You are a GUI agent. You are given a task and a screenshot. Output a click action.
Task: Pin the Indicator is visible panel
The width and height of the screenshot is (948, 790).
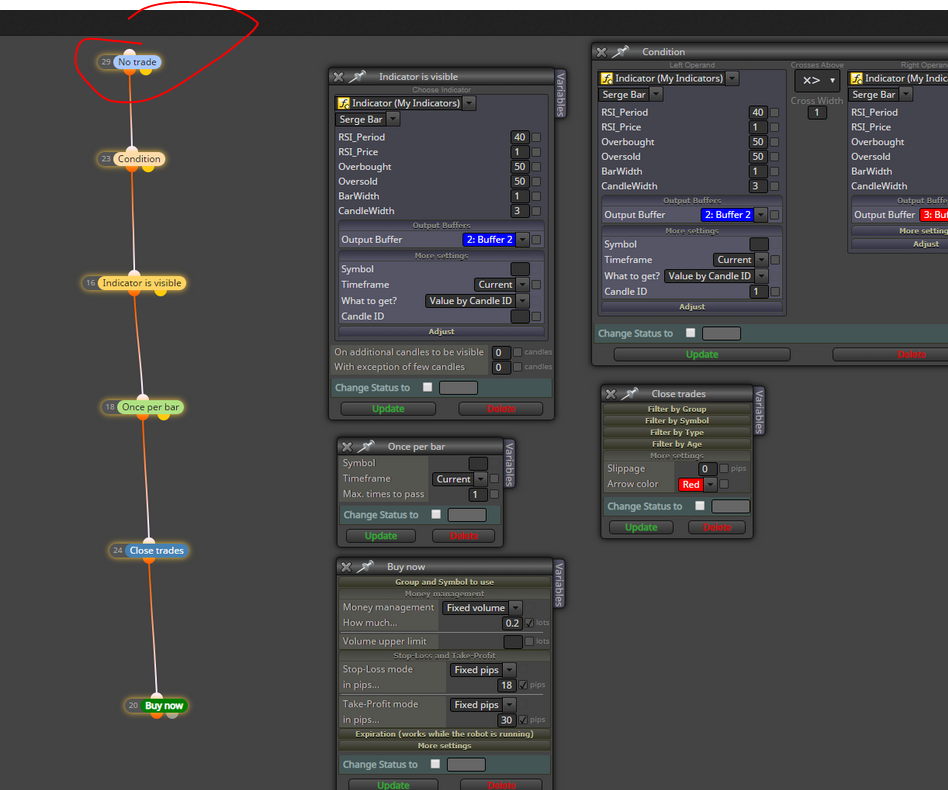(358, 77)
